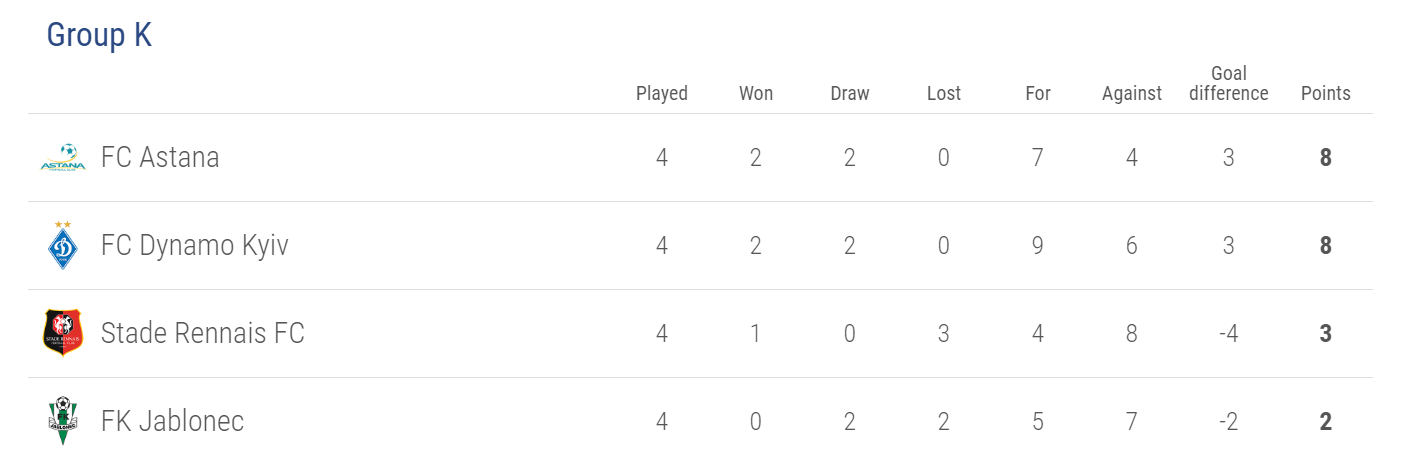
Task: Click the Against column header
Action: (x=1132, y=93)
